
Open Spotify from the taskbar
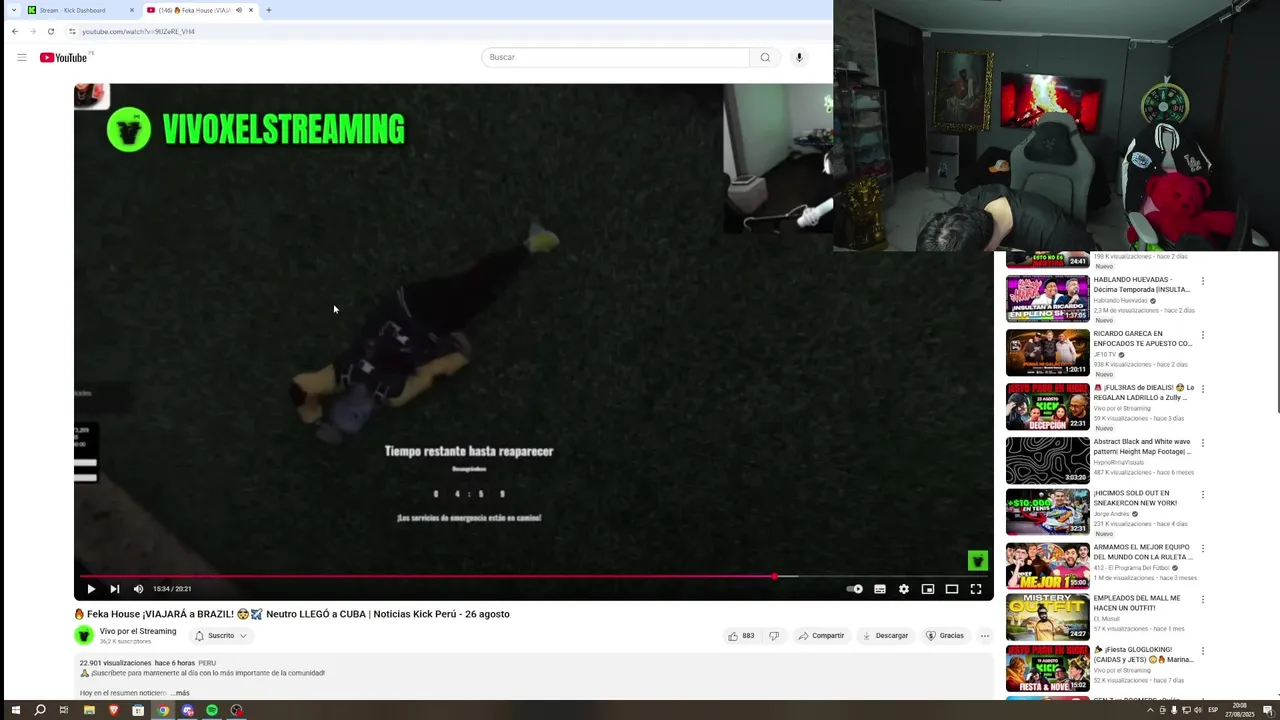212,710
